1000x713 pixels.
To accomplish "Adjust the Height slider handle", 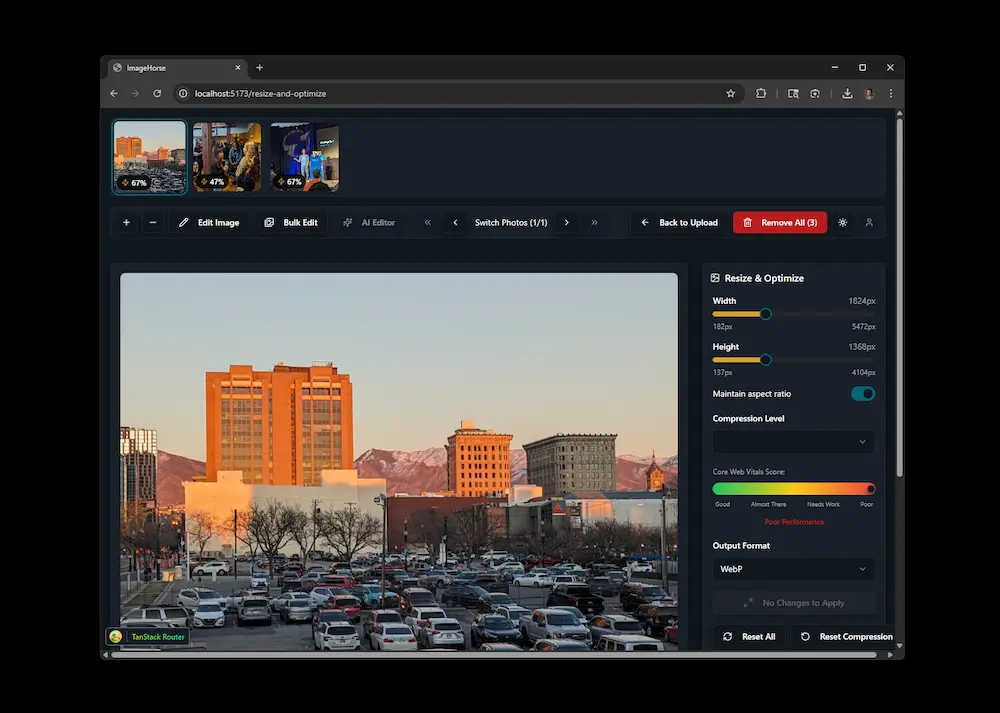I will pos(765,360).
